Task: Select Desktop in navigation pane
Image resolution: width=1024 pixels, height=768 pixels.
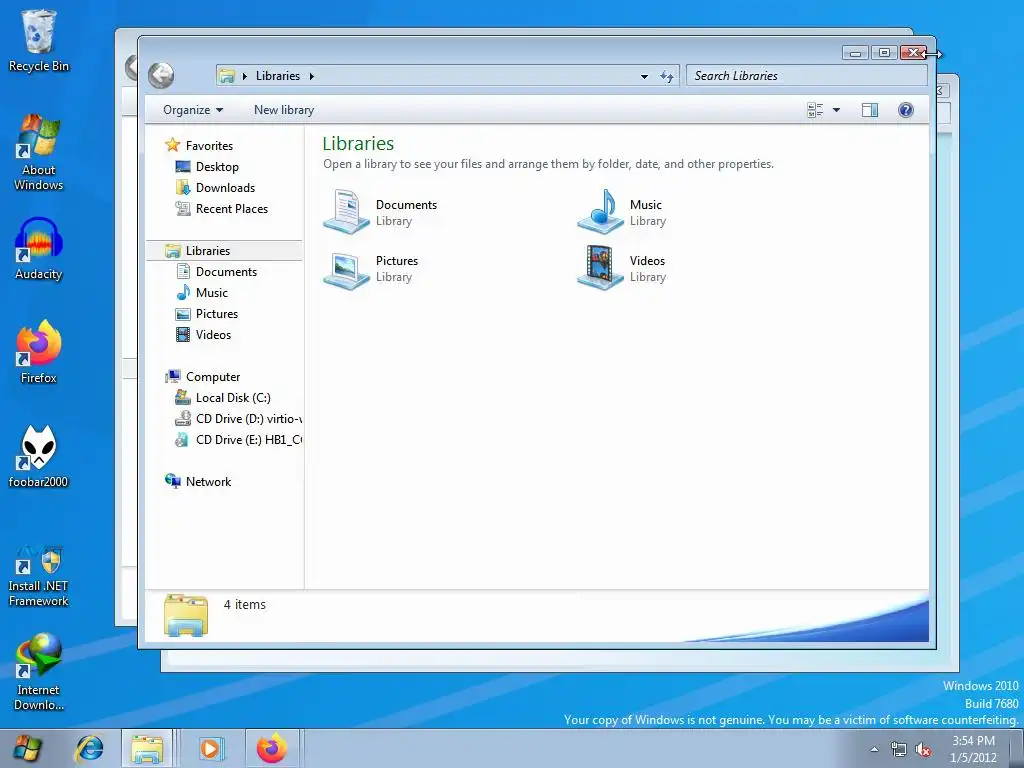Action: (x=217, y=167)
